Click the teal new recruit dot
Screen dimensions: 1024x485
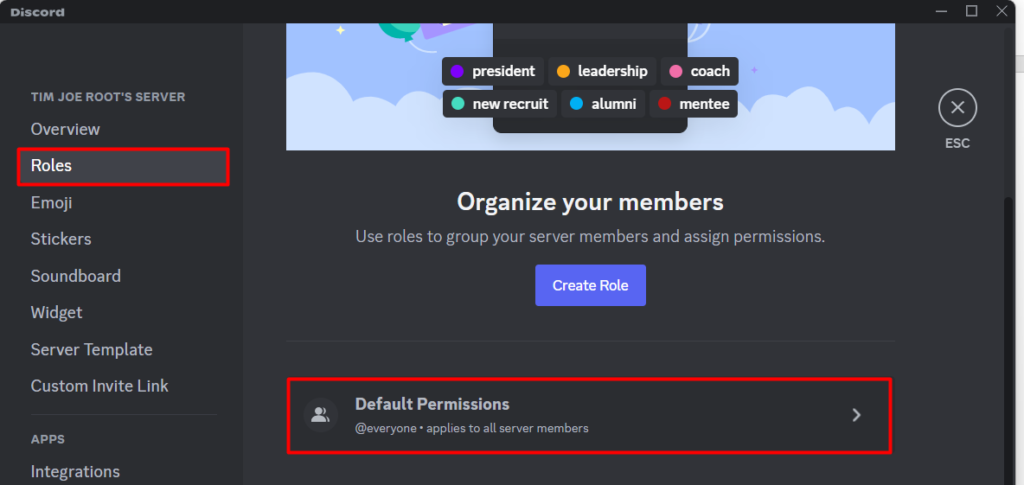point(458,104)
